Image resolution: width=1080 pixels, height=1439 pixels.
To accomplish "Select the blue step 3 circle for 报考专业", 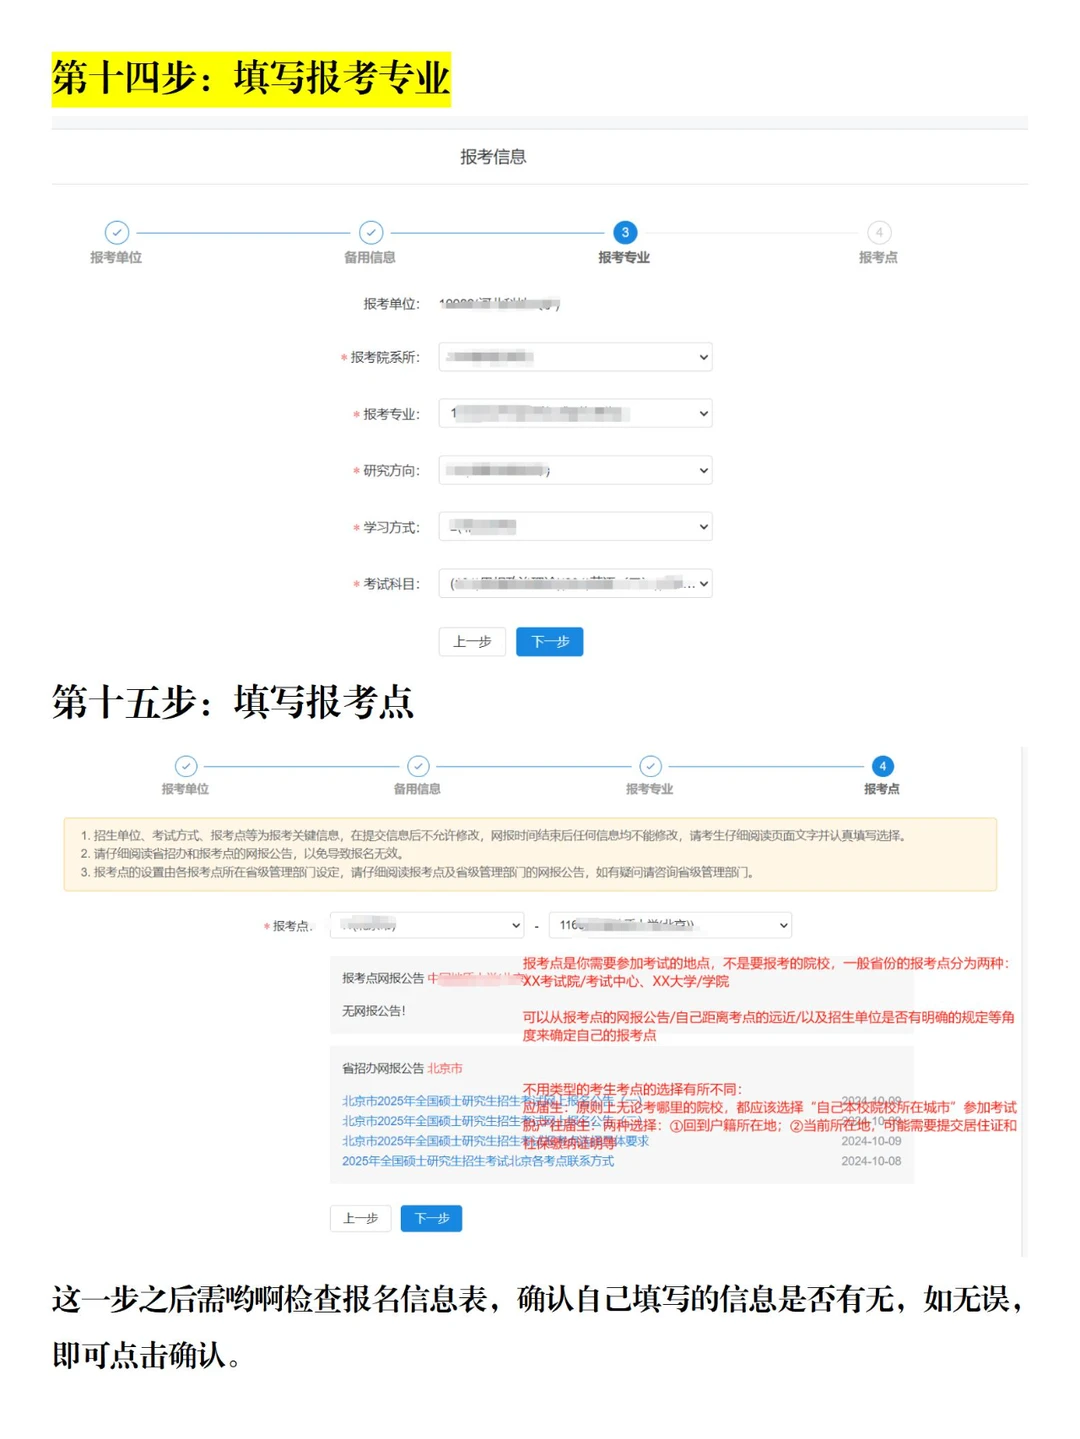I will point(625,232).
